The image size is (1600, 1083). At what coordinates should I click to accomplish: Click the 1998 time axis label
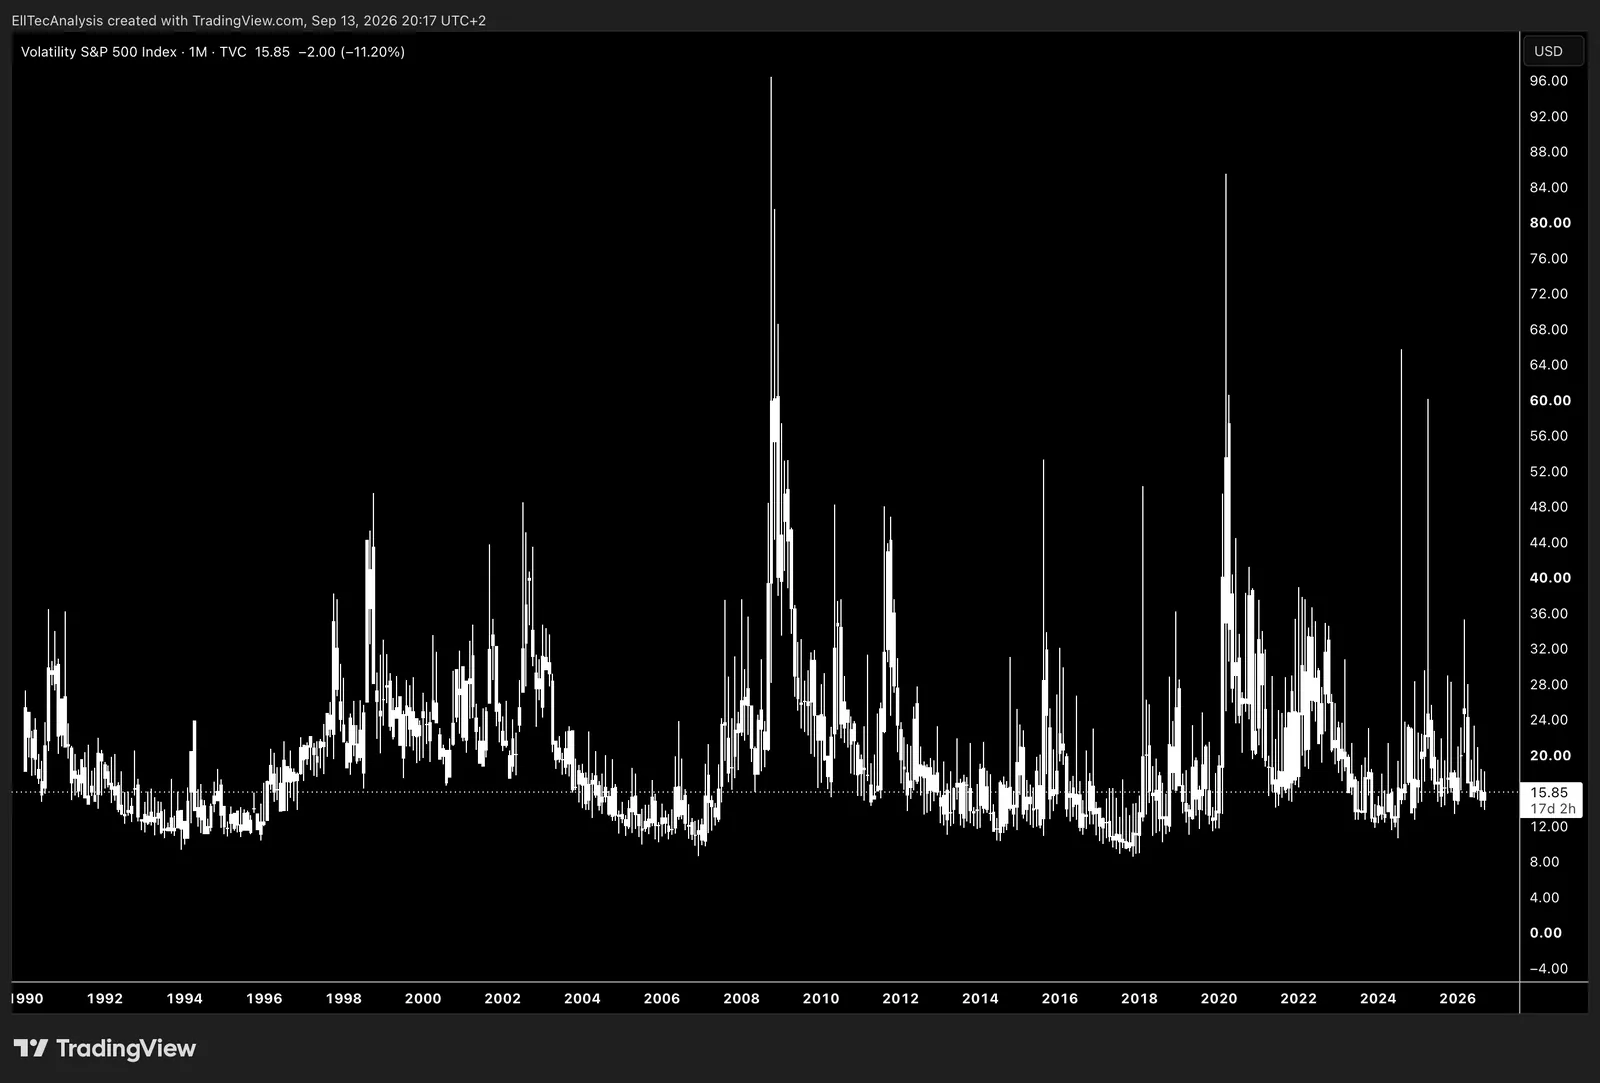344,998
